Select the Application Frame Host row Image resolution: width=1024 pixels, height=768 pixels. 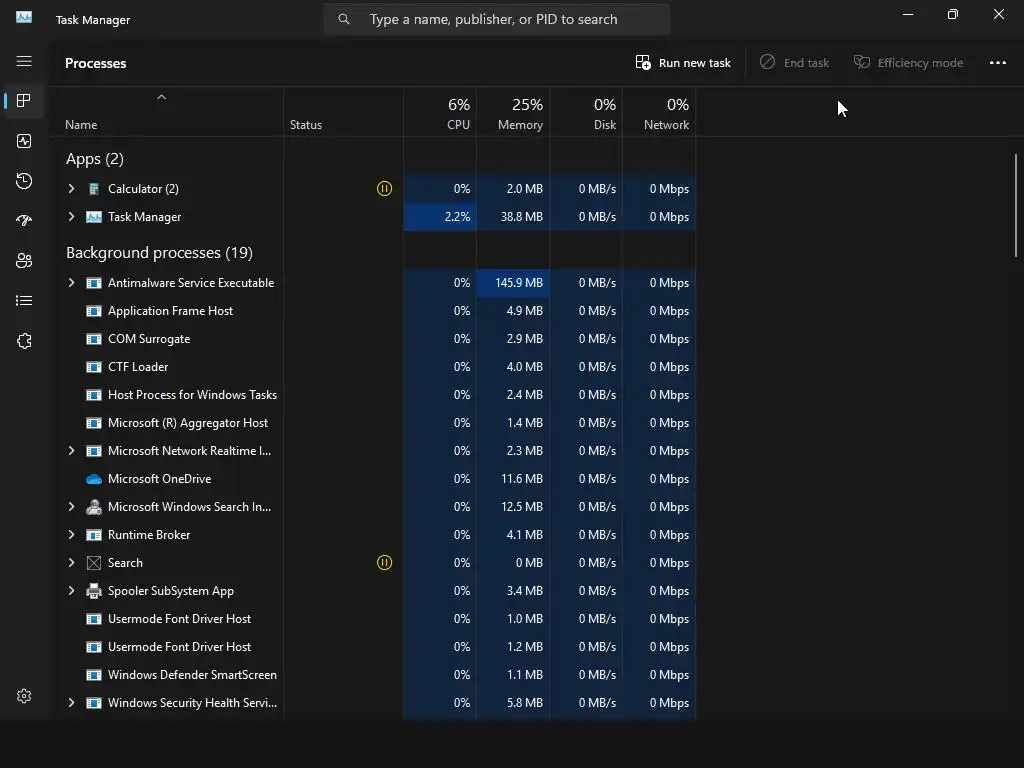(374, 311)
